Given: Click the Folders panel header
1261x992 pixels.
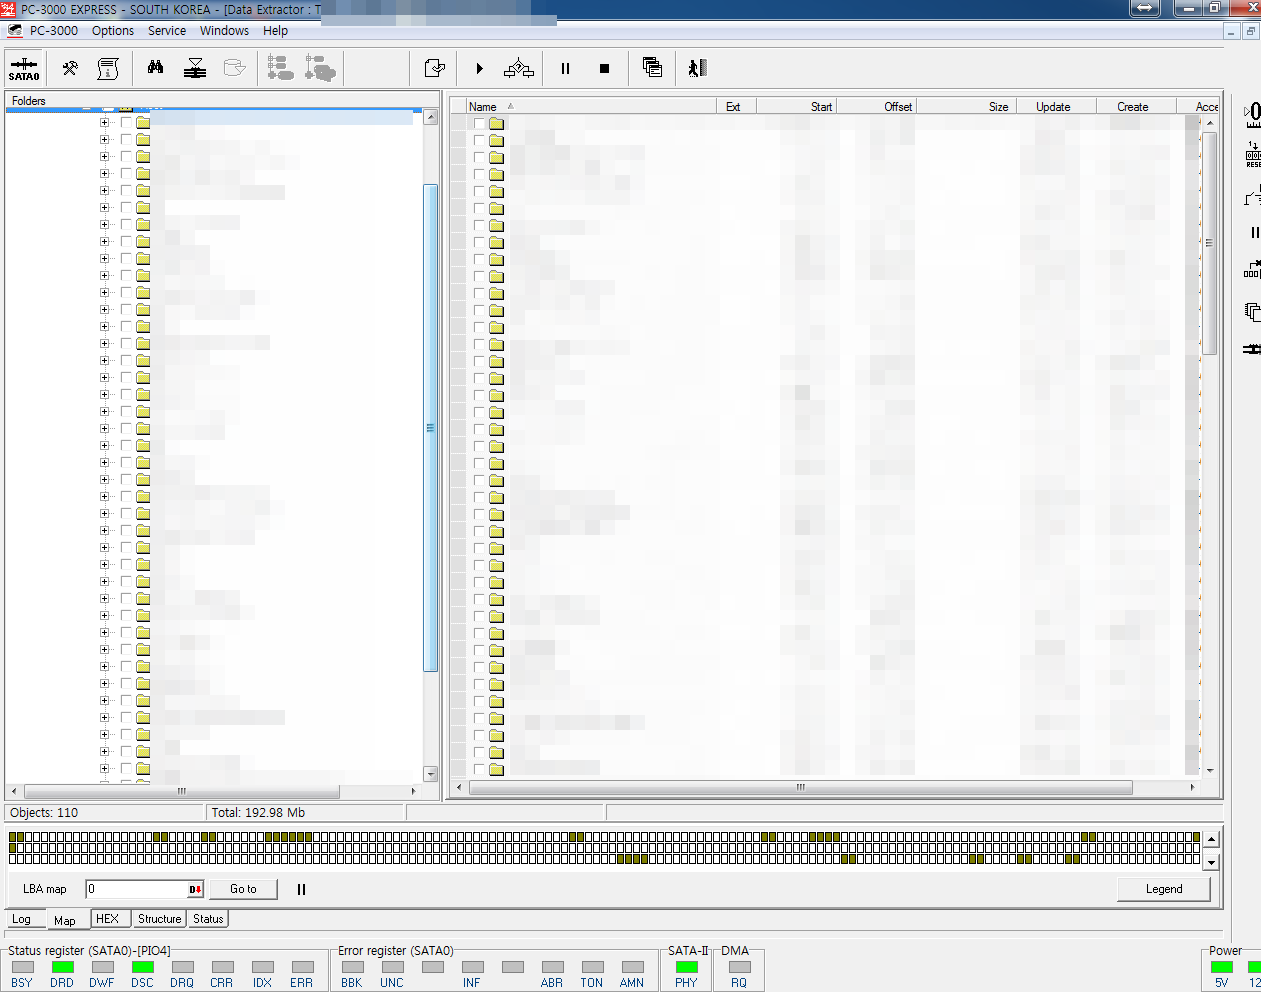Looking at the screenshot, I should click(222, 100).
